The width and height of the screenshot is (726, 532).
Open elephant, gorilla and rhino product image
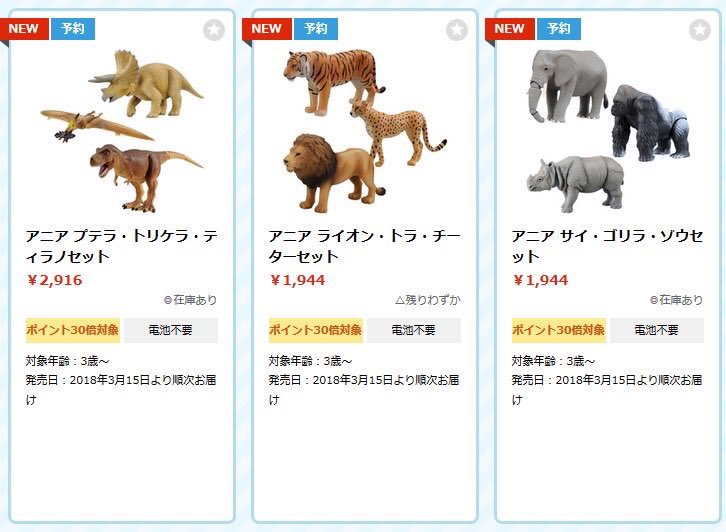click(x=608, y=131)
